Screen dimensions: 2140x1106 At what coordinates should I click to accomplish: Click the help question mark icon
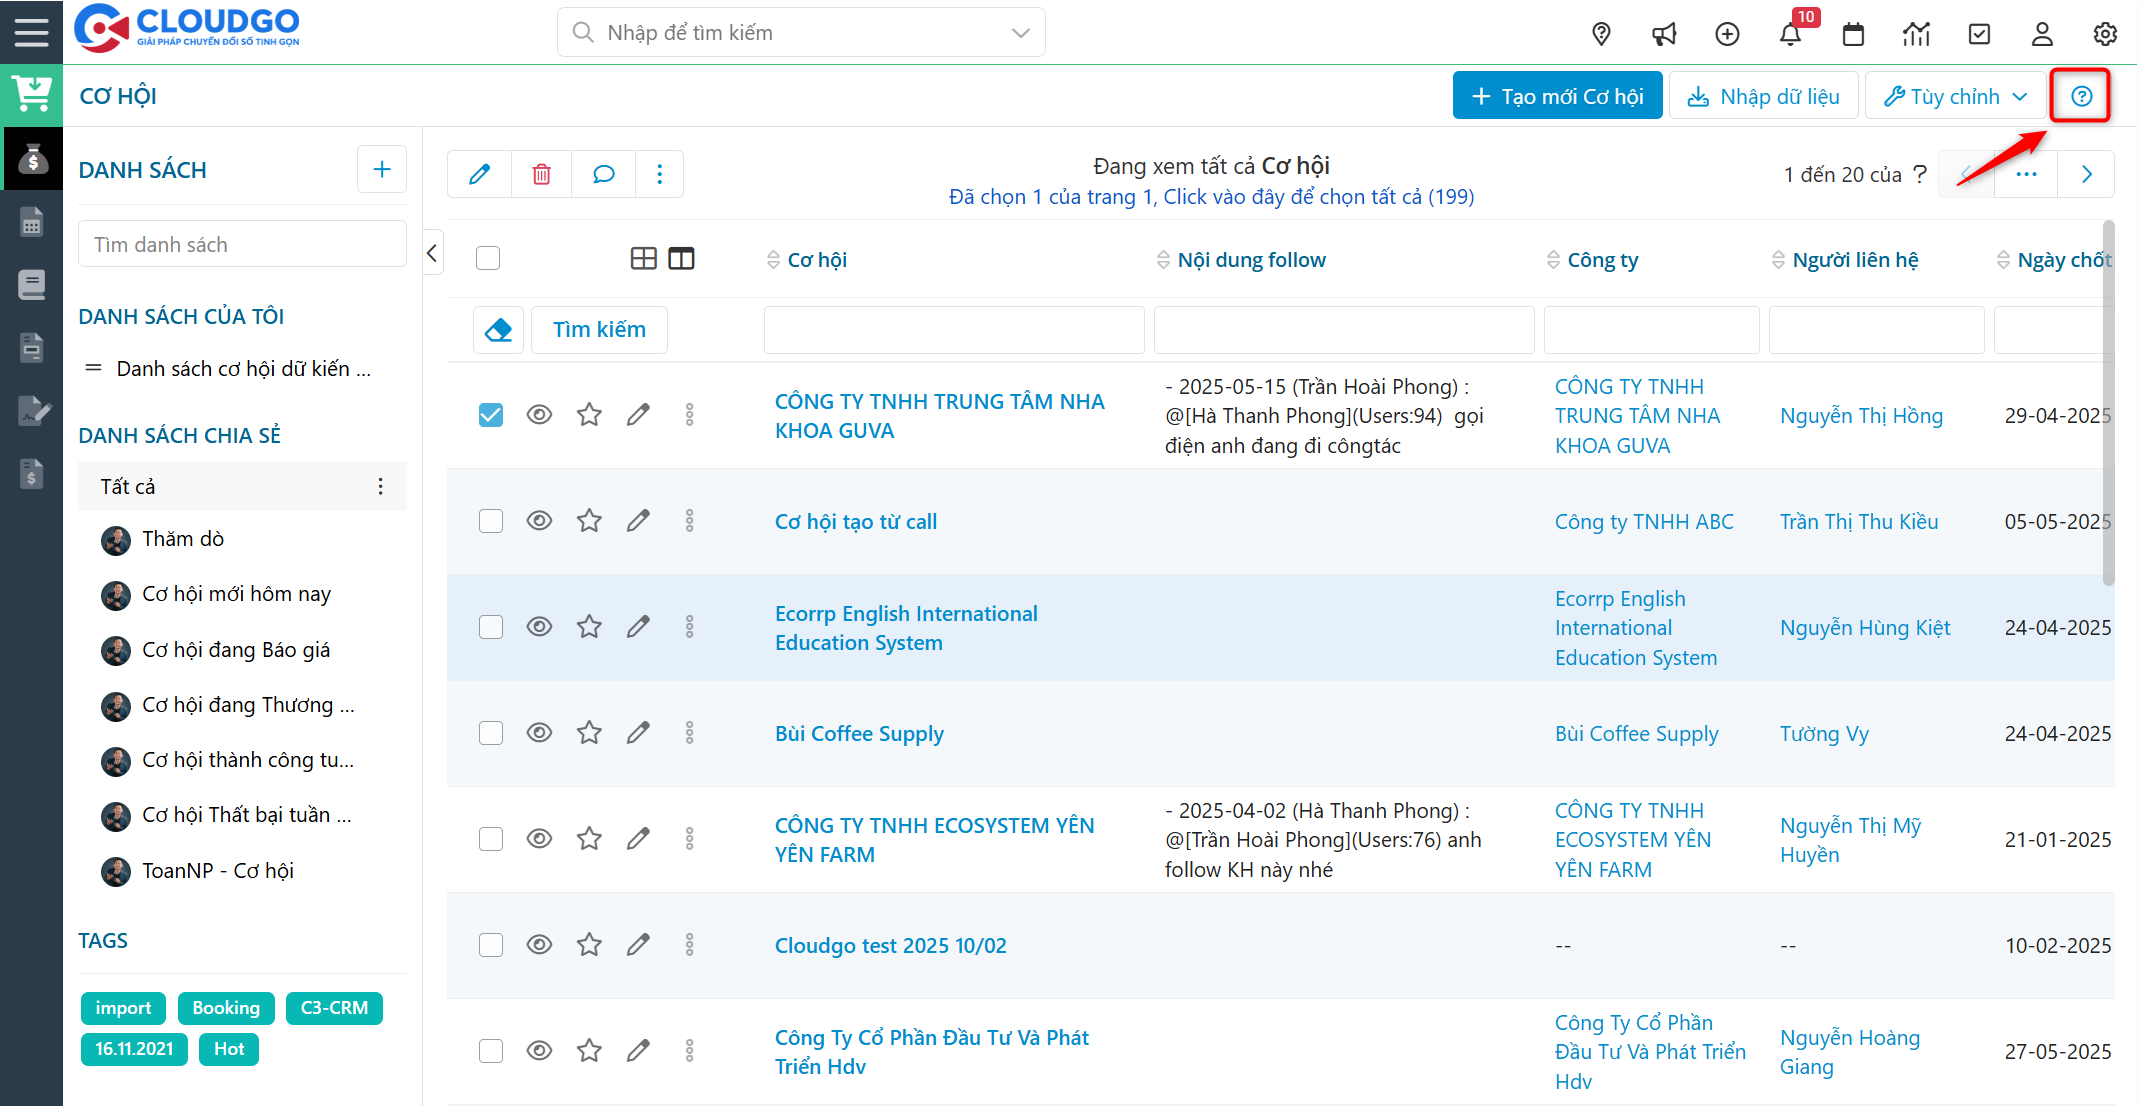[x=2081, y=96]
